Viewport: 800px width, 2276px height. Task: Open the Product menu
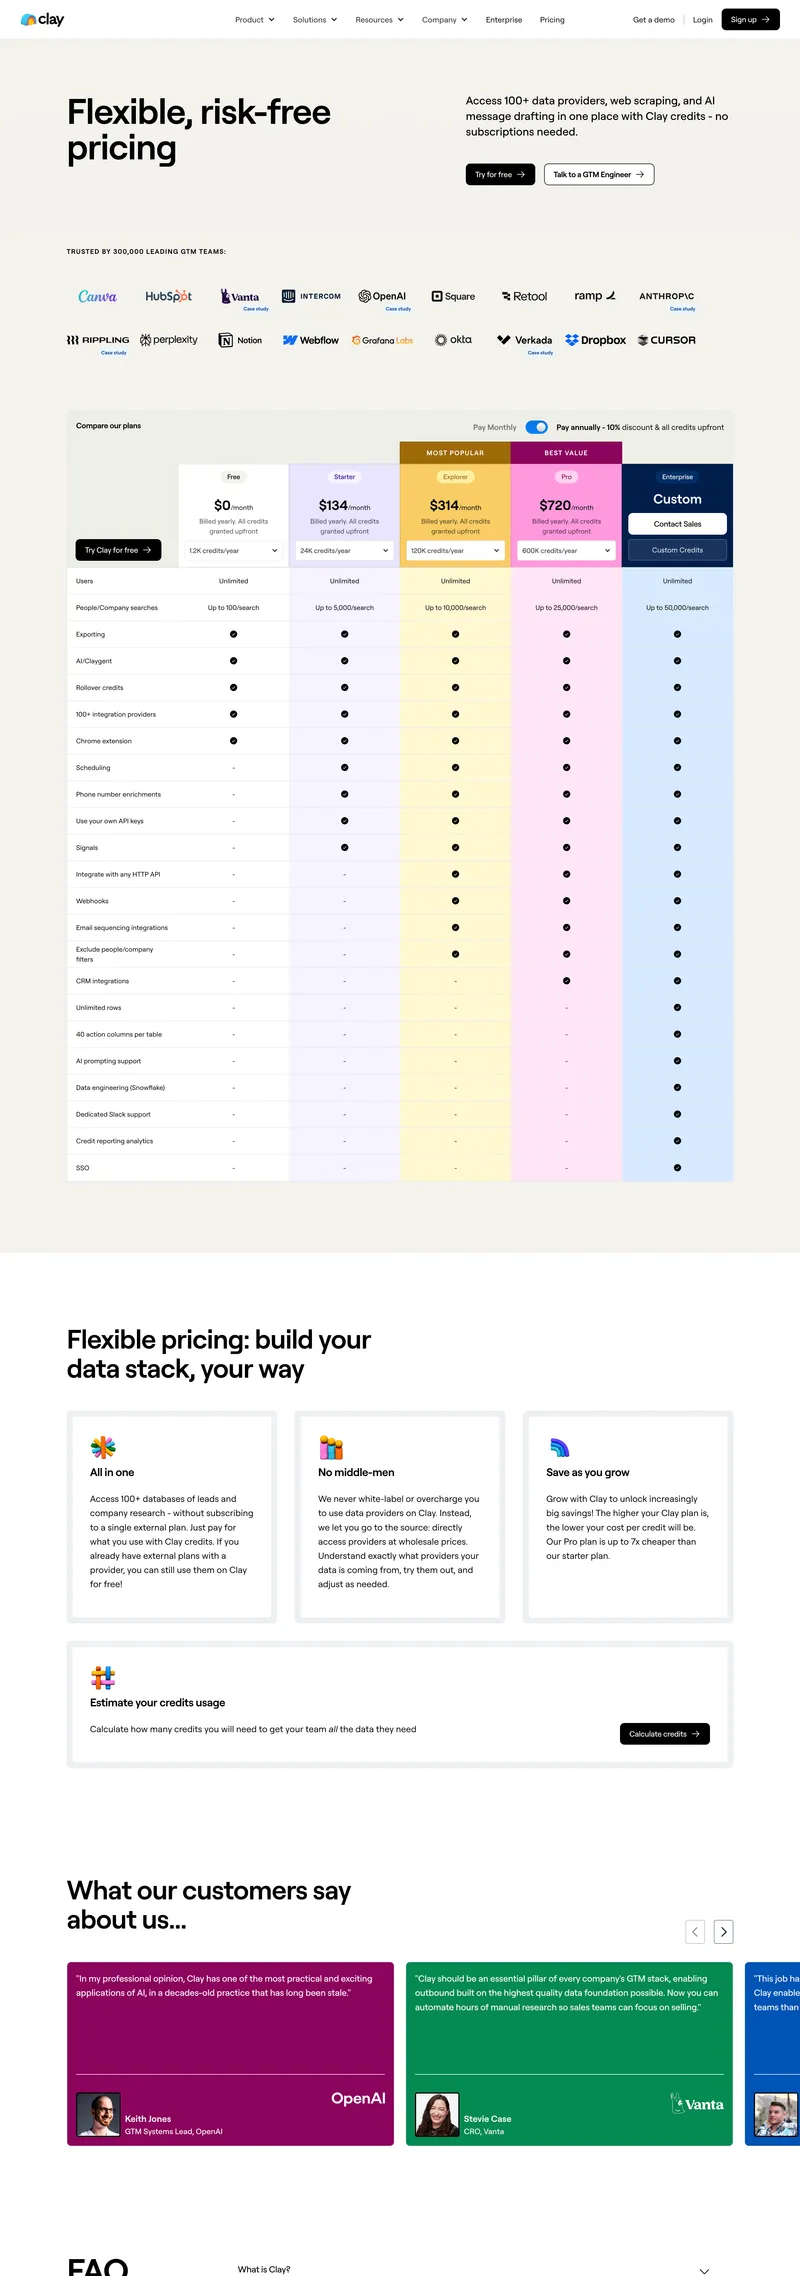(x=254, y=20)
